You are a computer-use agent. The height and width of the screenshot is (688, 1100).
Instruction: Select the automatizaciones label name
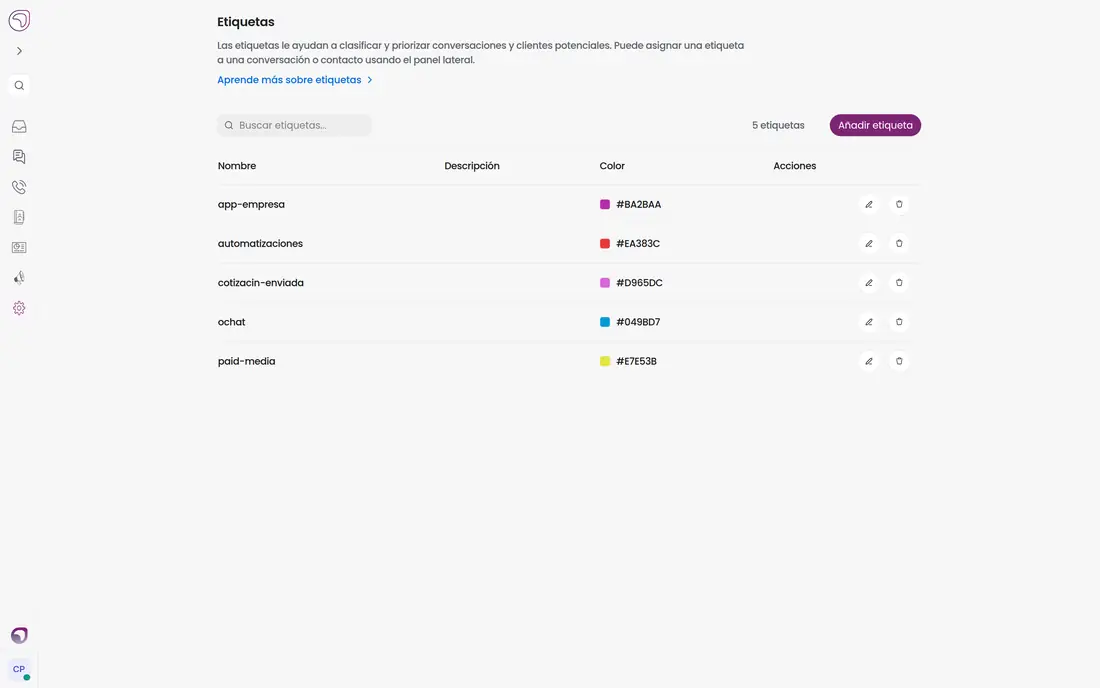tap(260, 244)
